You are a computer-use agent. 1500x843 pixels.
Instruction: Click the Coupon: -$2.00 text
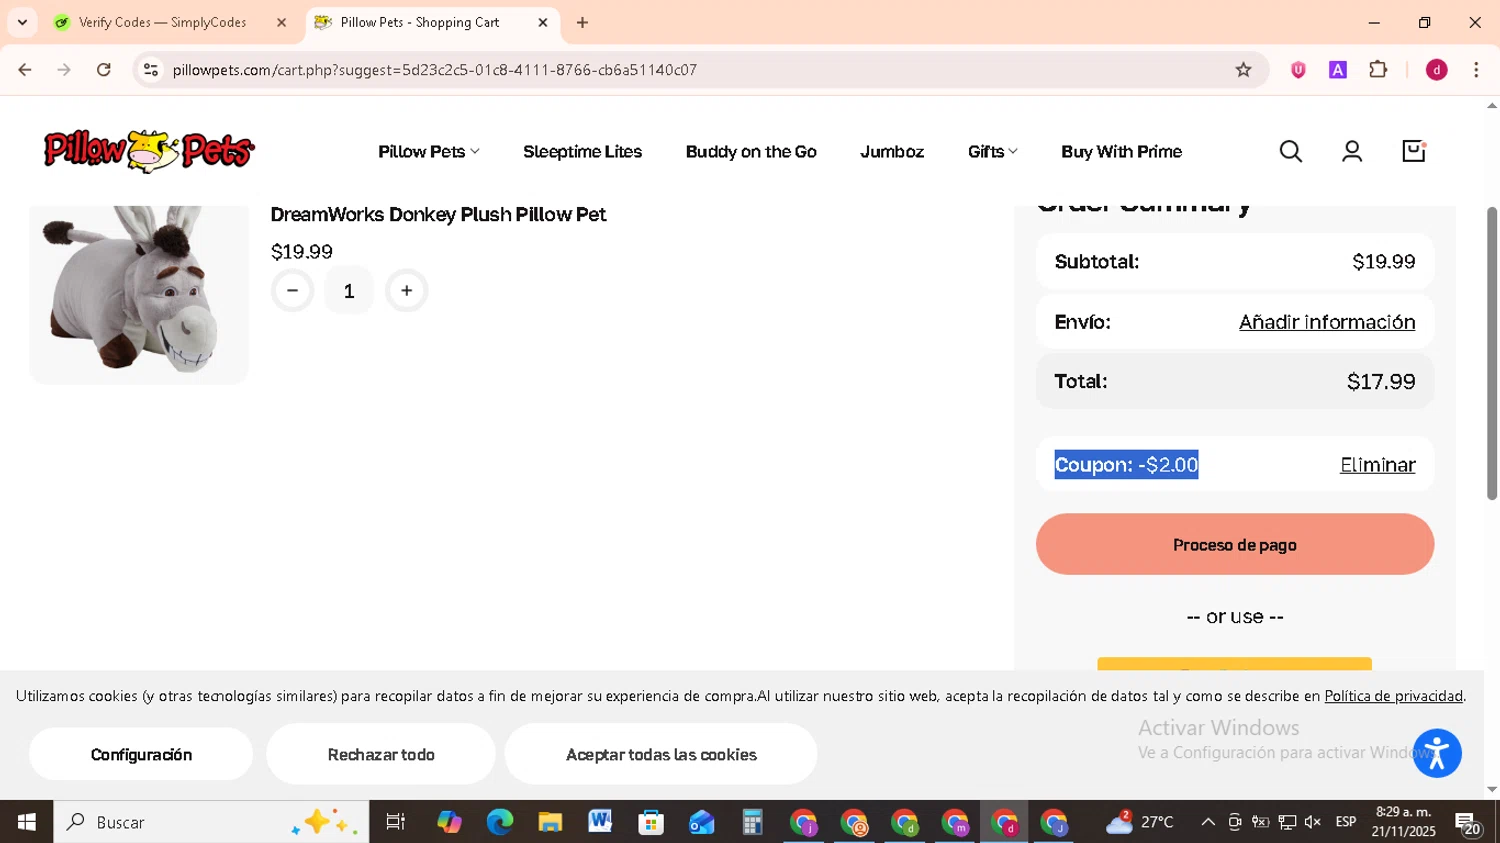click(x=1126, y=465)
